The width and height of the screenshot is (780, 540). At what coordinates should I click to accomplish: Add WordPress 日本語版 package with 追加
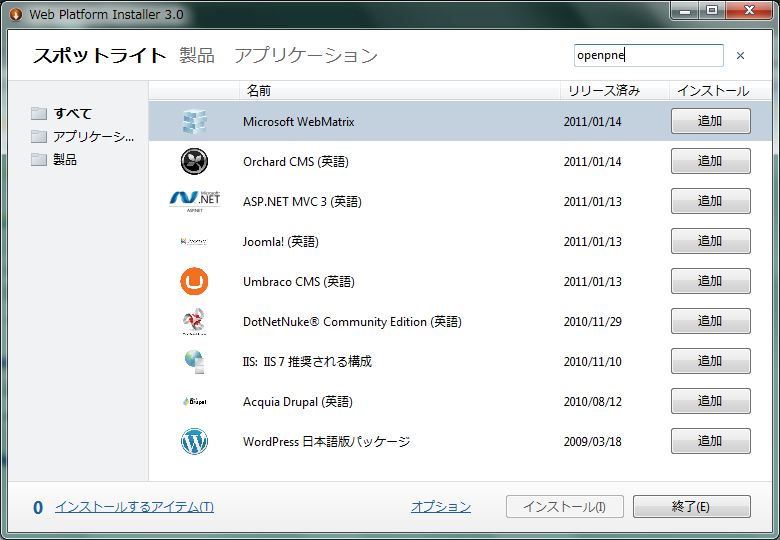[710, 441]
